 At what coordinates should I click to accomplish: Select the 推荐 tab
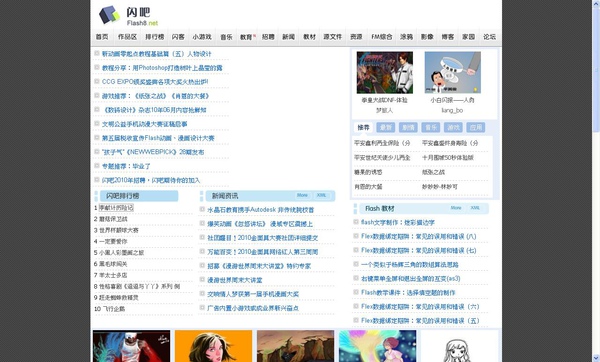click(363, 127)
